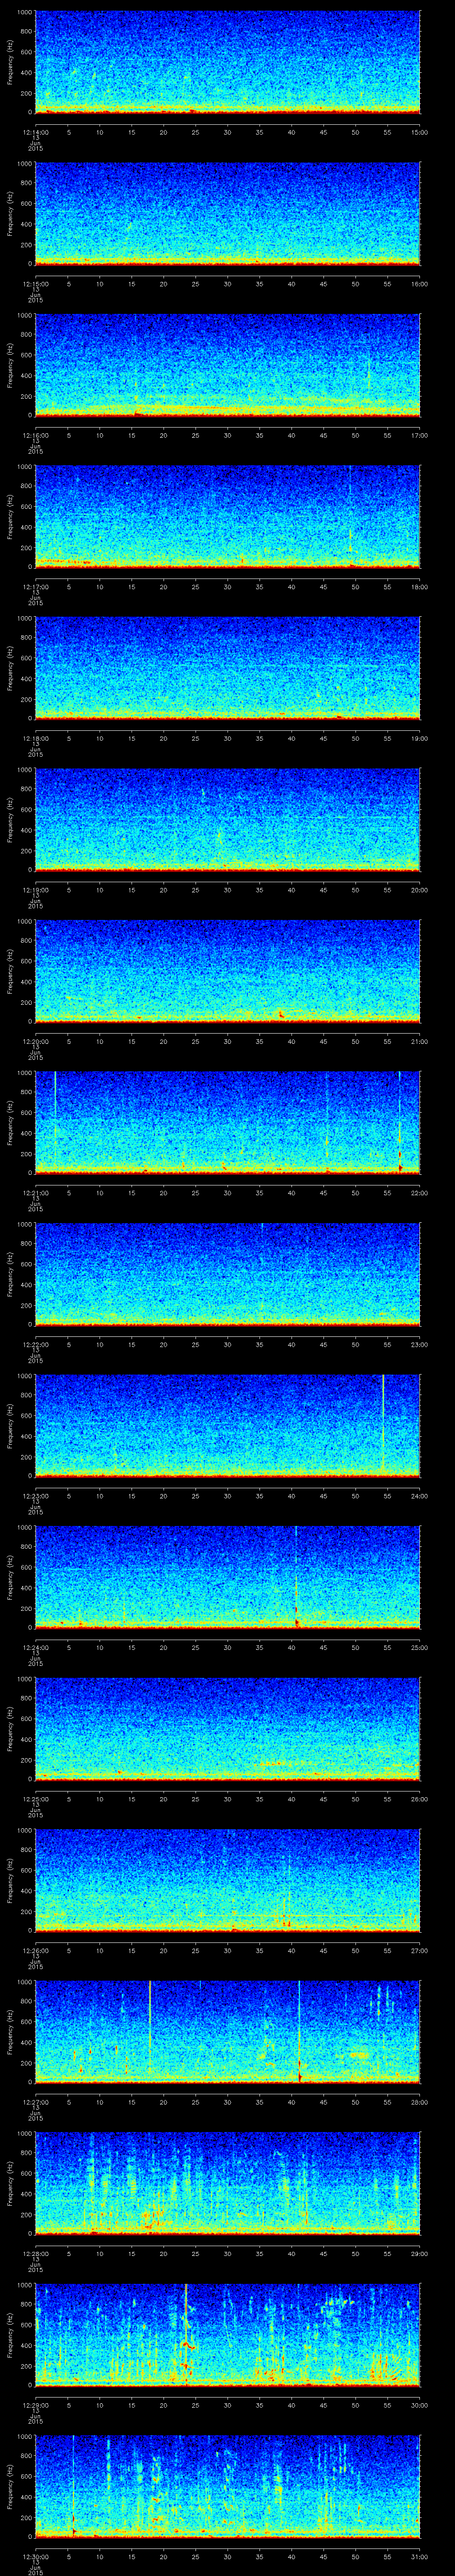Click the 12:16:00 start time label

[35, 435]
